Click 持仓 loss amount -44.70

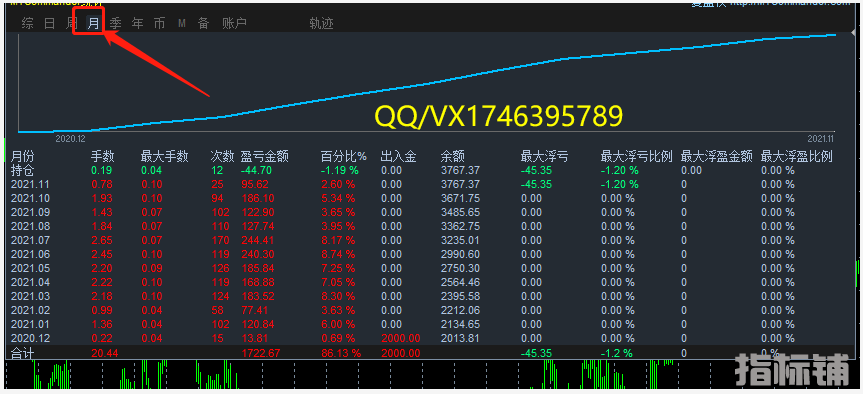coord(256,171)
